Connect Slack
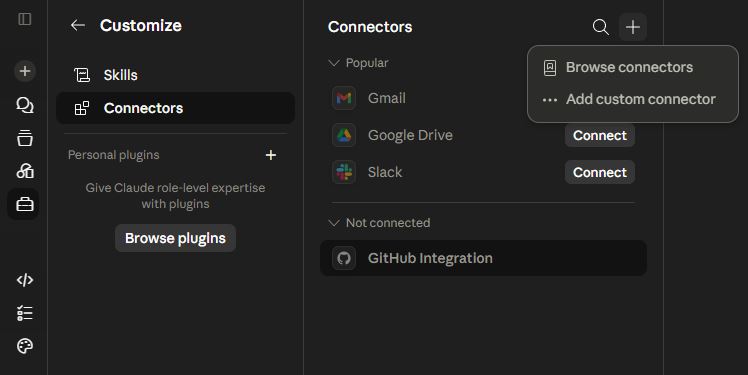This screenshot has height=375, width=748. tap(600, 172)
